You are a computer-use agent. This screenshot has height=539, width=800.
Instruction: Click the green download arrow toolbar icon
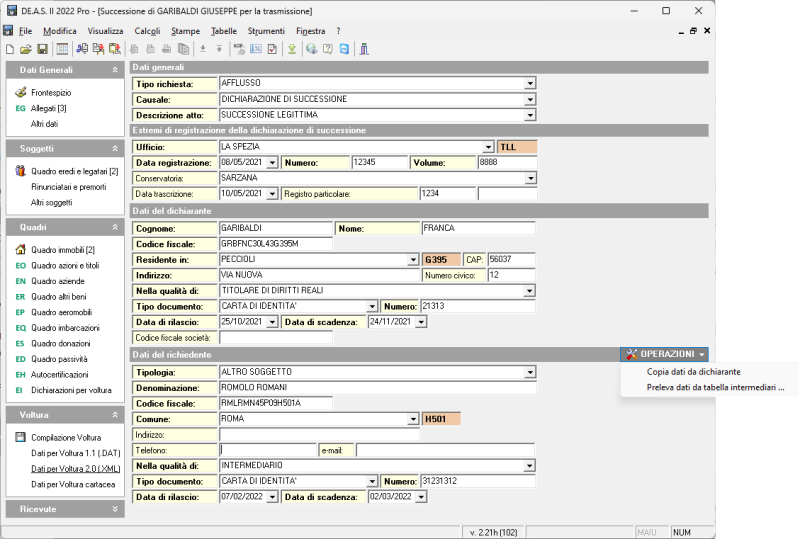pos(291,48)
